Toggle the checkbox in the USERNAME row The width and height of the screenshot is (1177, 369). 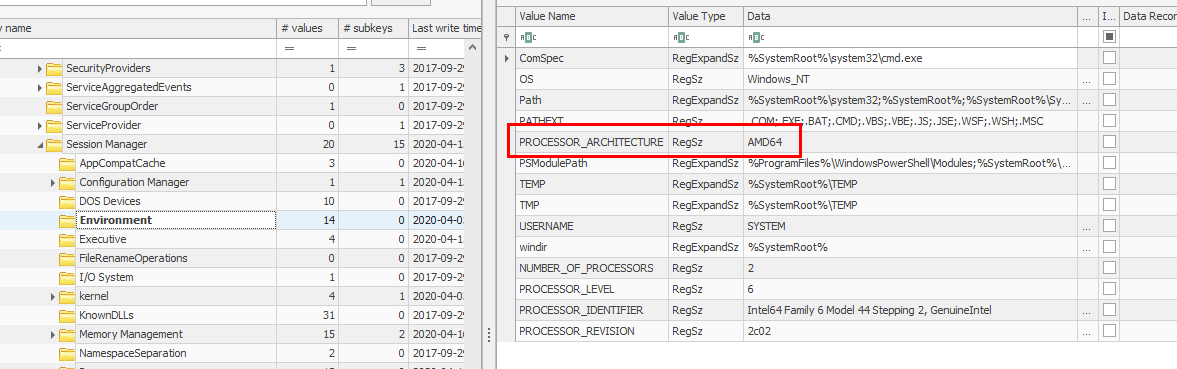click(x=1109, y=226)
